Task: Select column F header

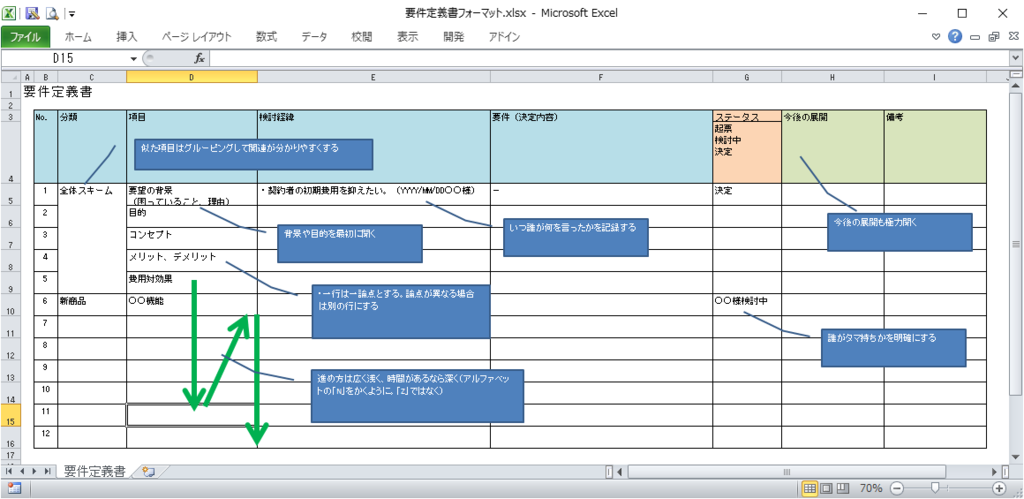Action: pyautogui.click(x=601, y=77)
